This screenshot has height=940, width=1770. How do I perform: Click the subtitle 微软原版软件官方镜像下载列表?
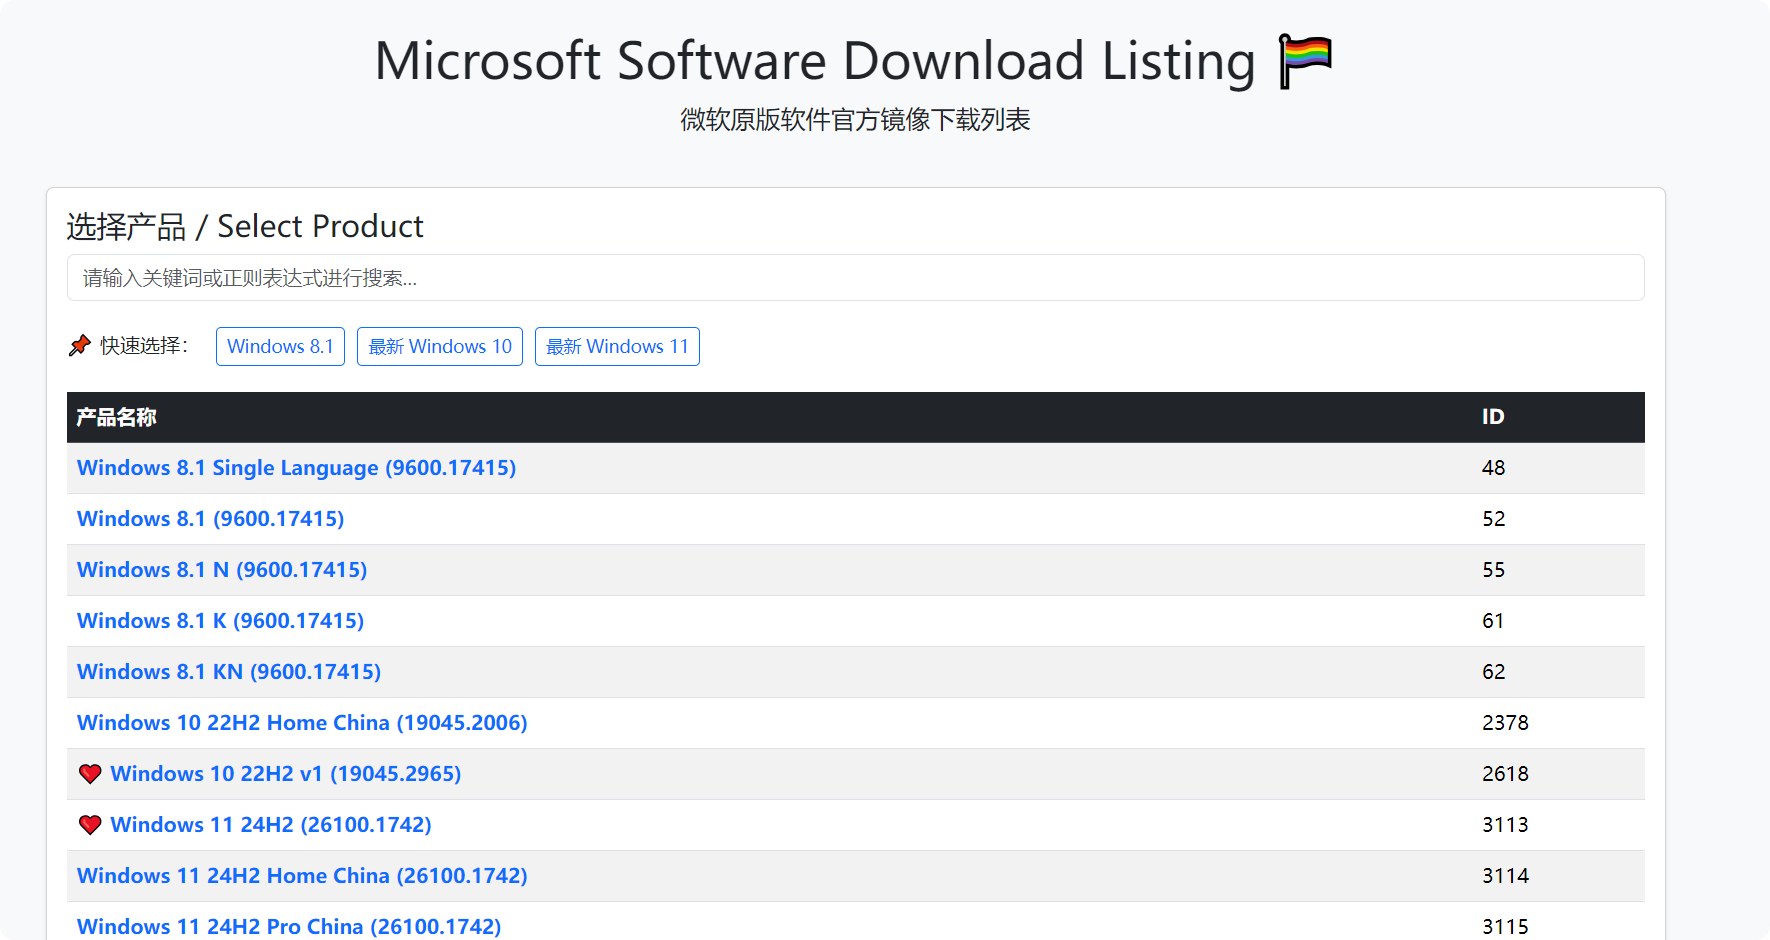click(855, 120)
